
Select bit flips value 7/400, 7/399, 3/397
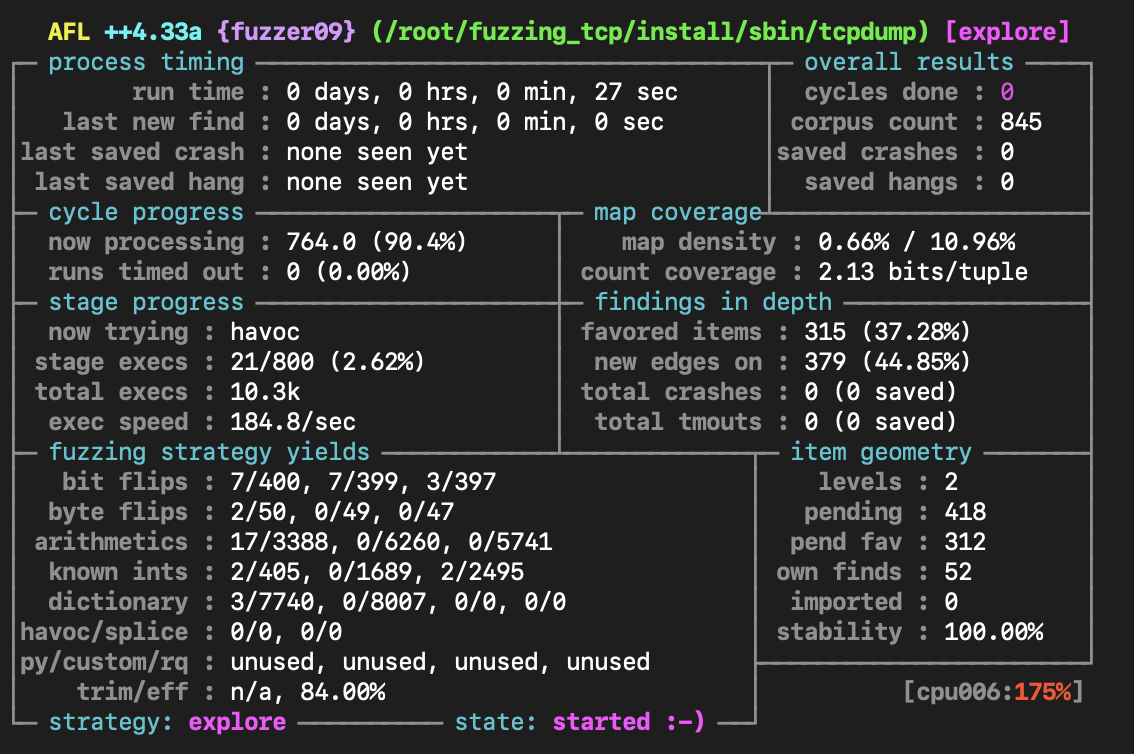pos(363,482)
